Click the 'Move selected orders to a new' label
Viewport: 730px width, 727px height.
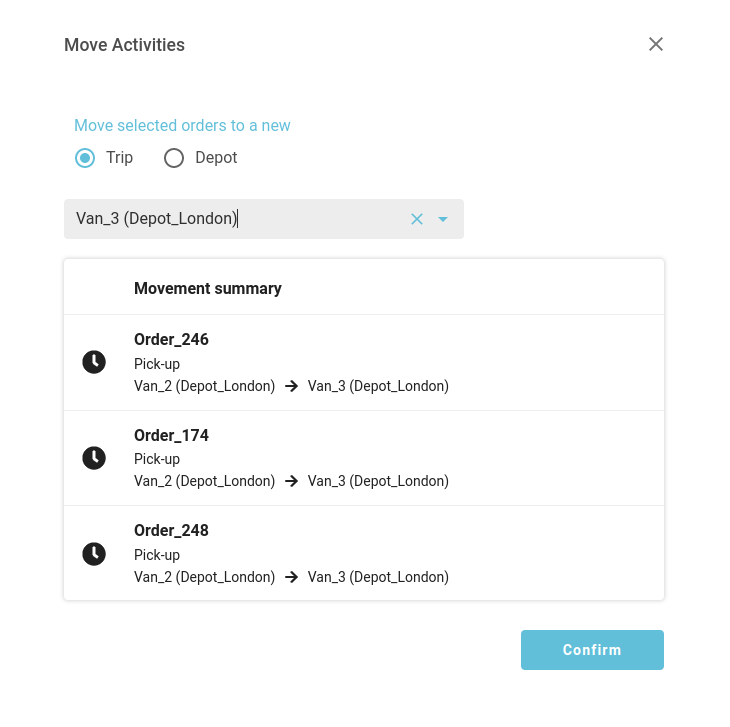[182, 126]
